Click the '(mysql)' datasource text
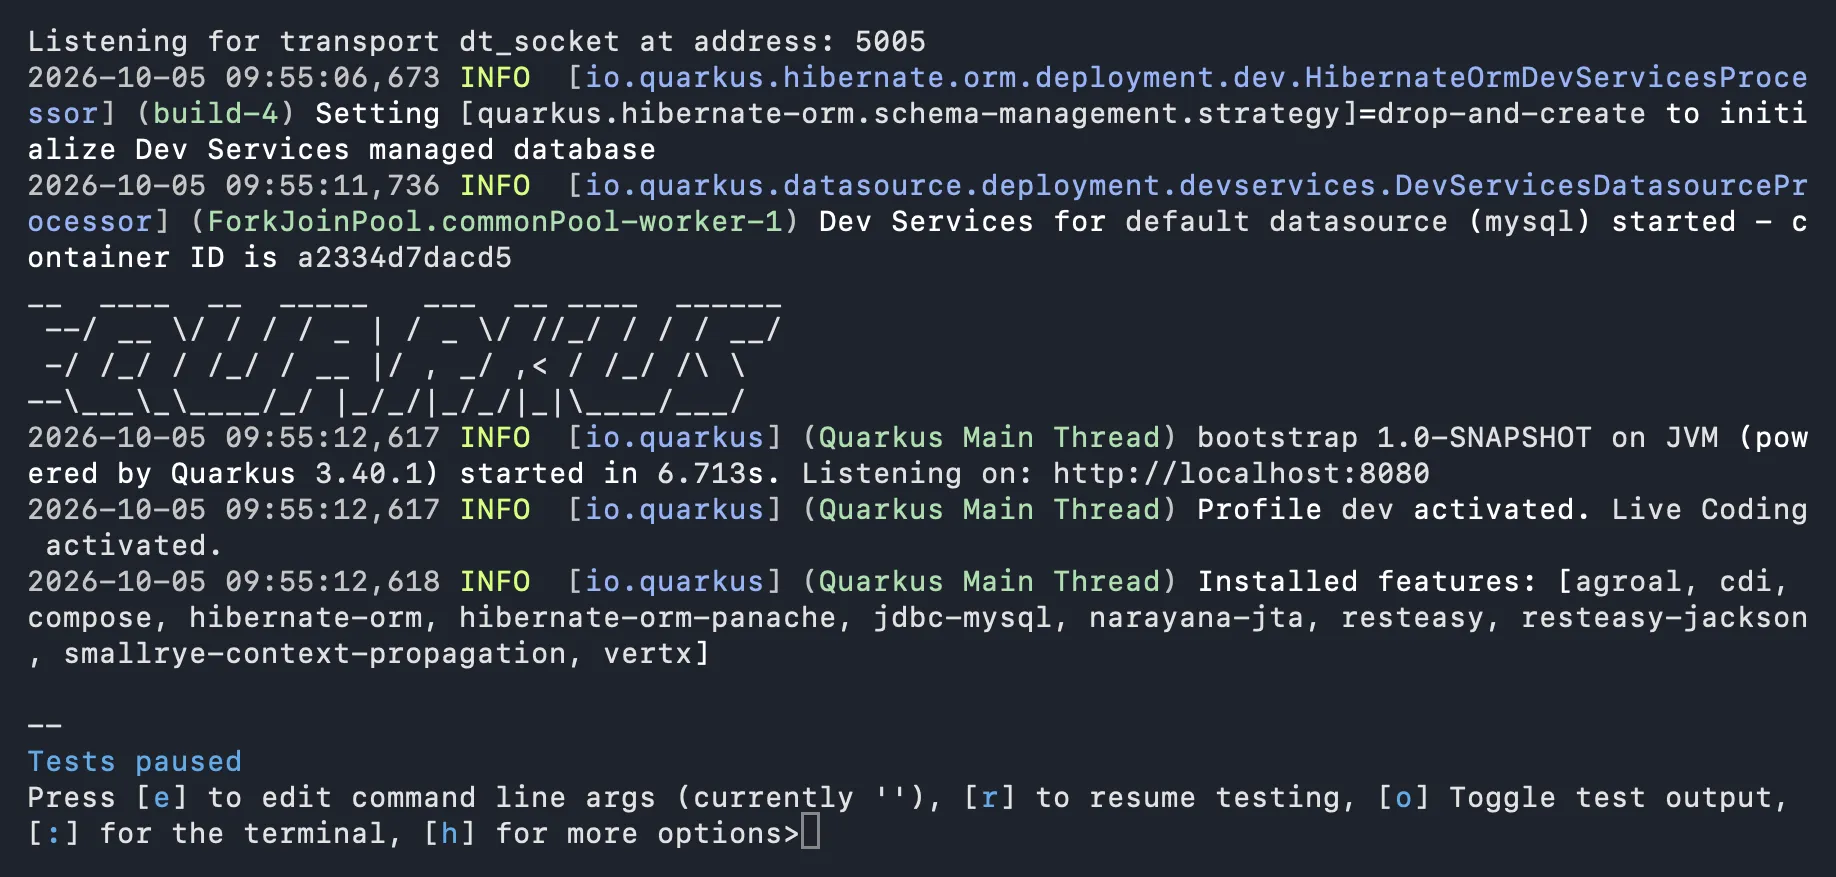 point(1529,221)
